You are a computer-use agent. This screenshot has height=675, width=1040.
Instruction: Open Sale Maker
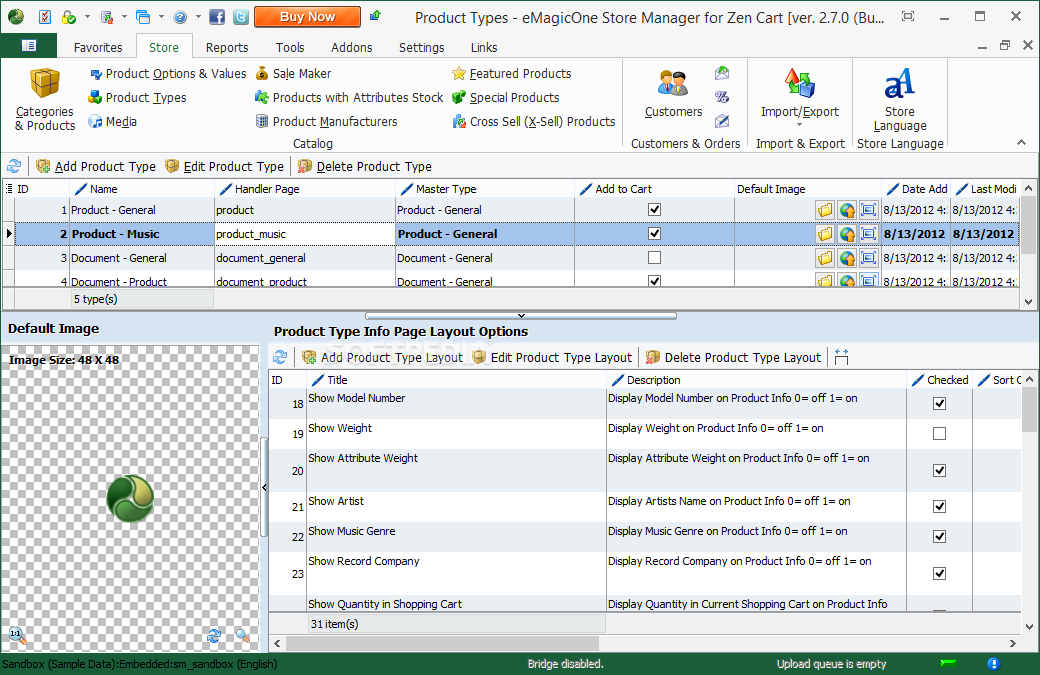point(293,74)
